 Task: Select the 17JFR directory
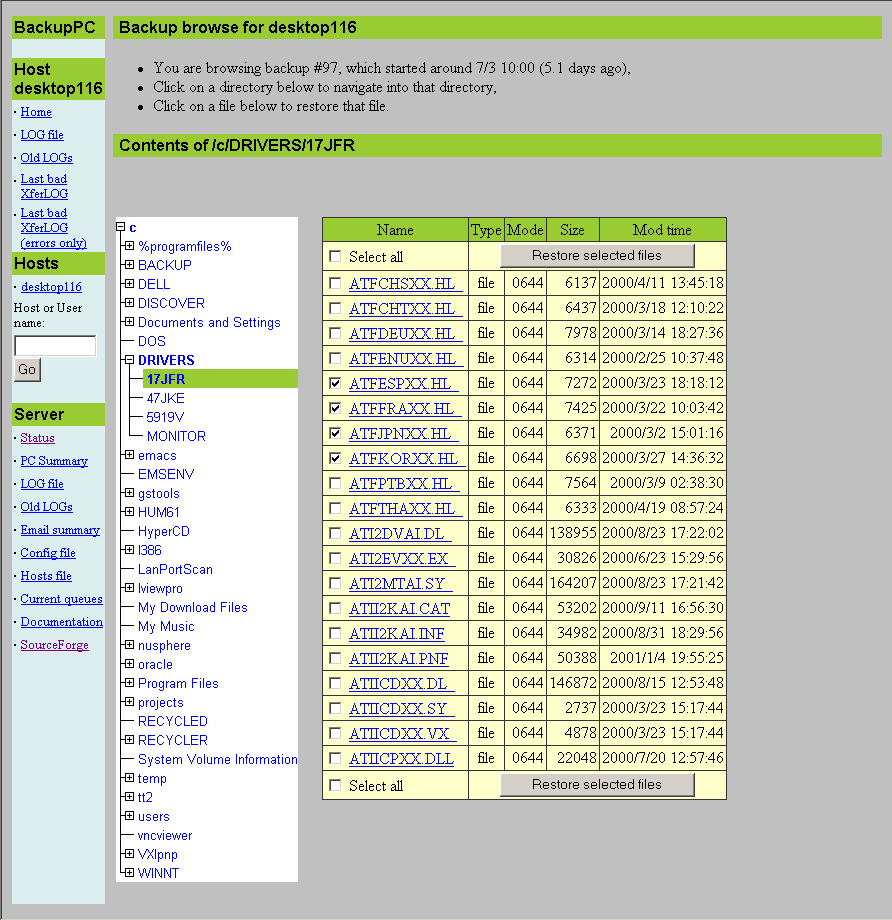click(166, 379)
